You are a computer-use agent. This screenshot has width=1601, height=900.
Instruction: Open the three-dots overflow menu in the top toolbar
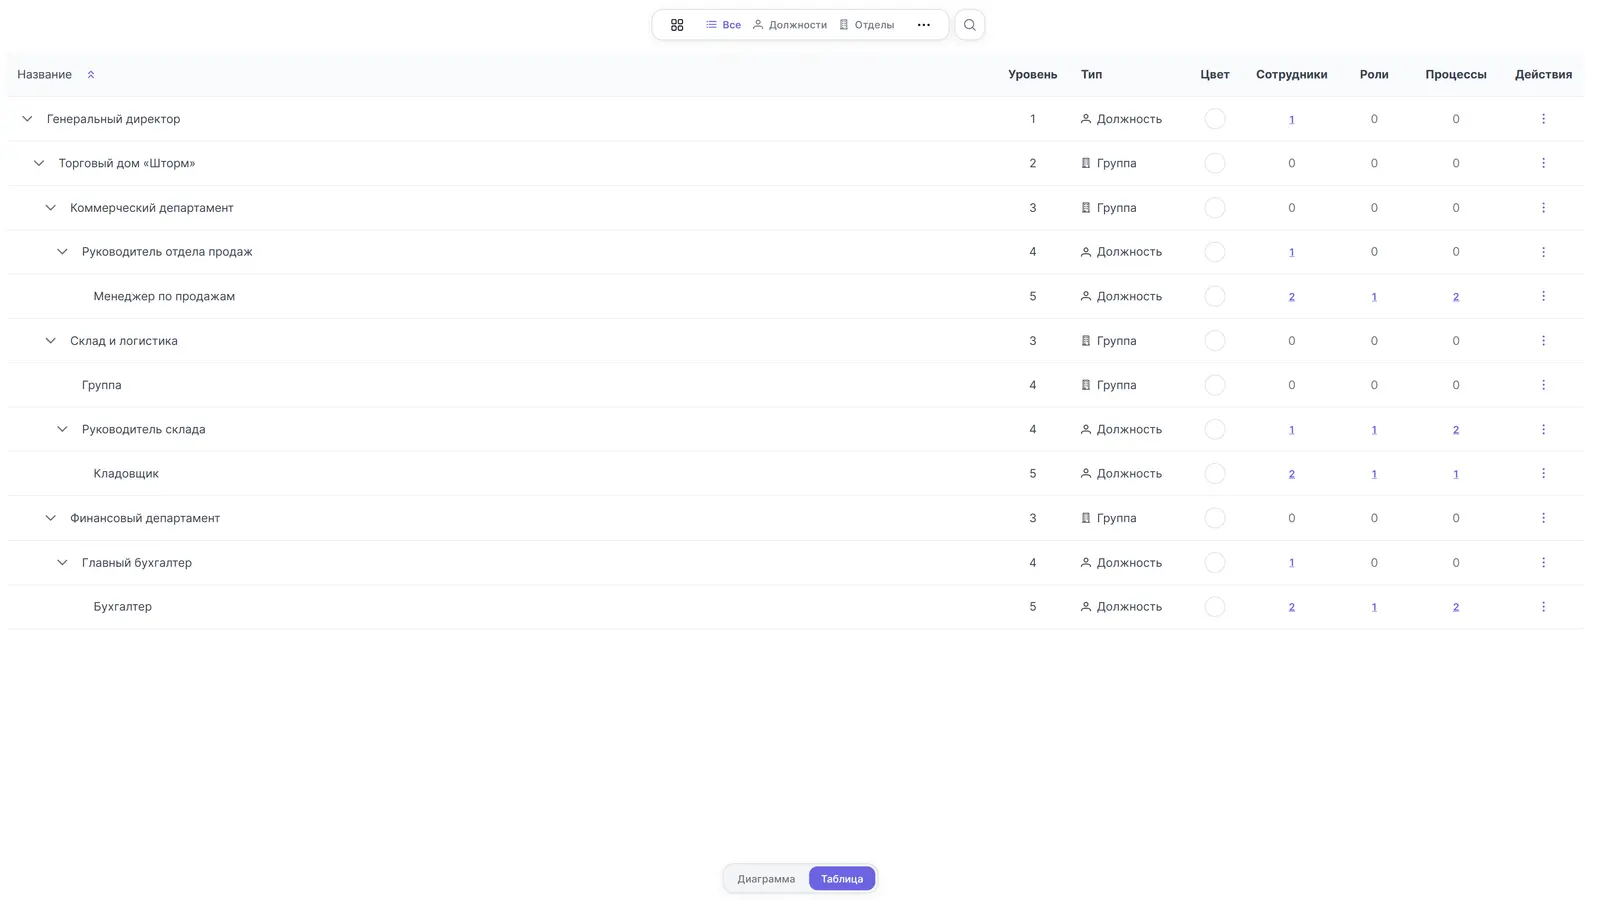pyautogui.click(x=924, y=25)
